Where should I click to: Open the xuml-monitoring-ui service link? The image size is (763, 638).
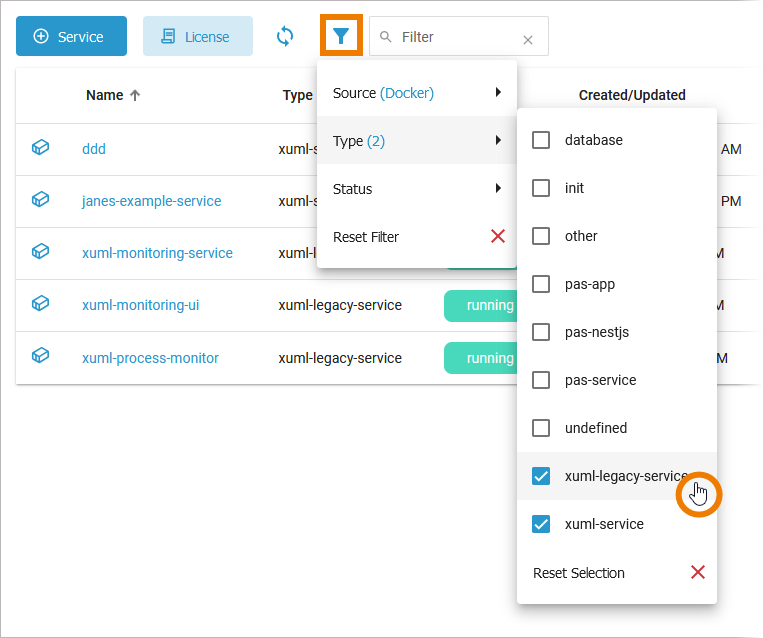click(x=140, y=305)
